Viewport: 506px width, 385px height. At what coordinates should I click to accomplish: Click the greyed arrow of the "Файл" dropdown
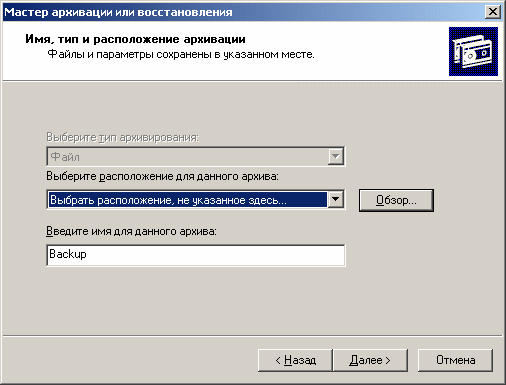(x=336, y=156)
